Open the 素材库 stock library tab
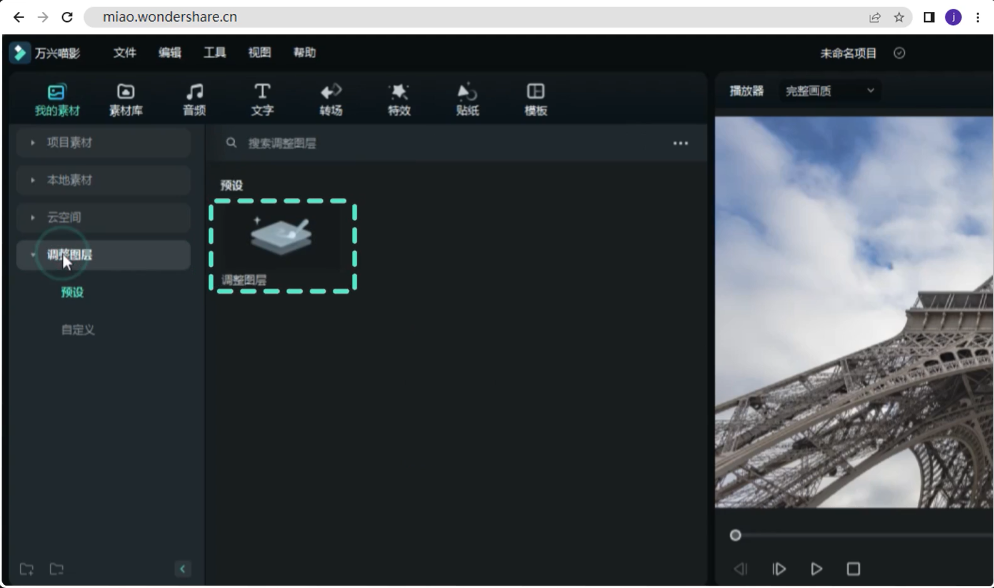The image size is (994, 588). (x=126, y=100)
